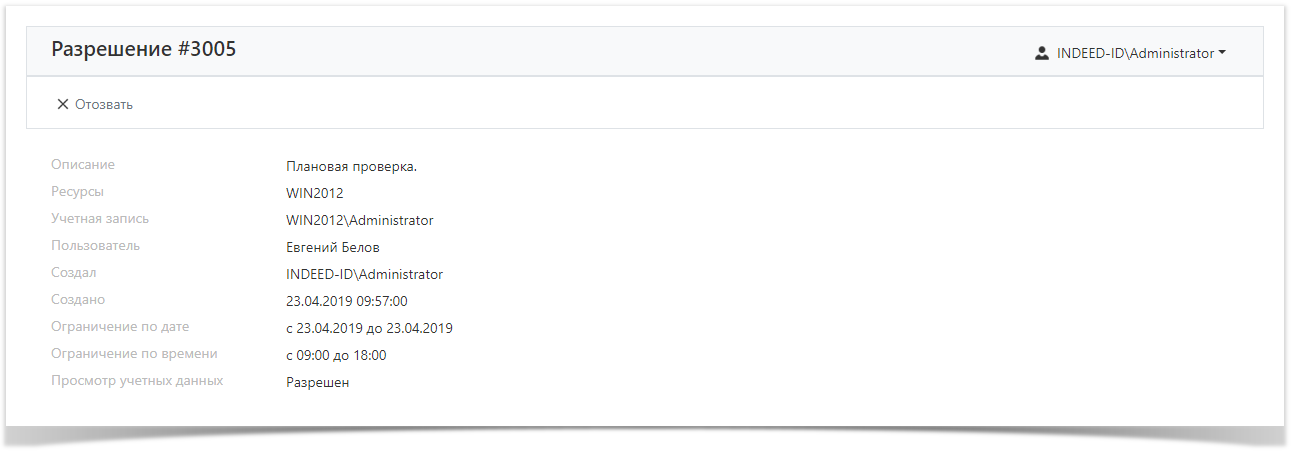
Task: Click the X icon beside Отозвать
Action: pyautogui.click(x=63, y=104)
